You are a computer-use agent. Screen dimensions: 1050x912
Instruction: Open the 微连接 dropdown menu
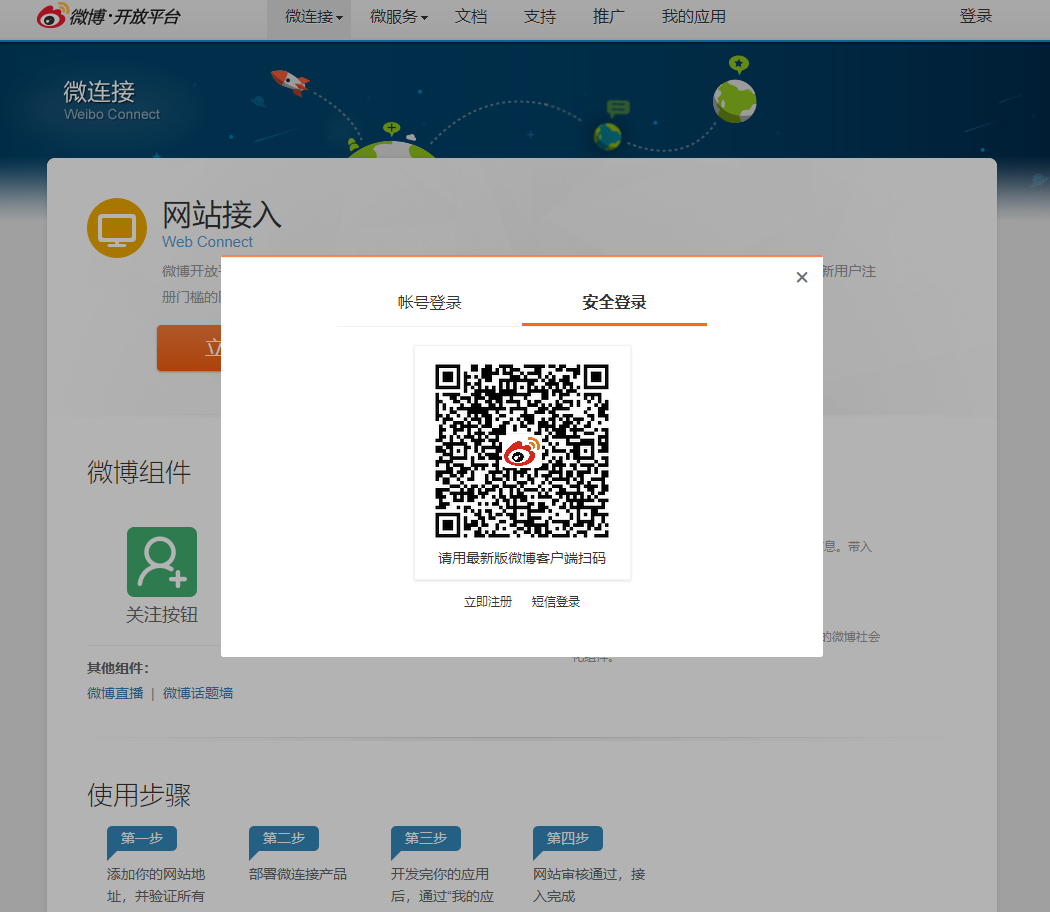pos(313,17)
